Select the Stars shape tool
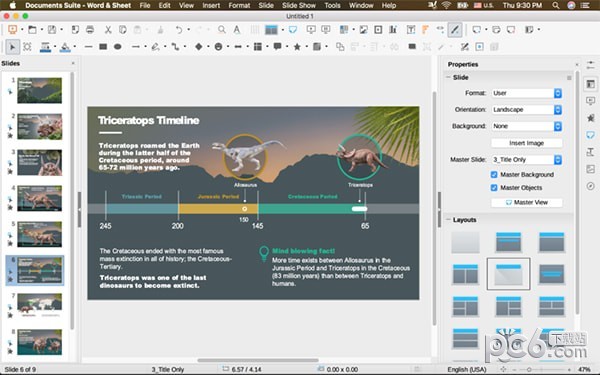The height and width of the screenshot is (375, 600). click(297, 47)
